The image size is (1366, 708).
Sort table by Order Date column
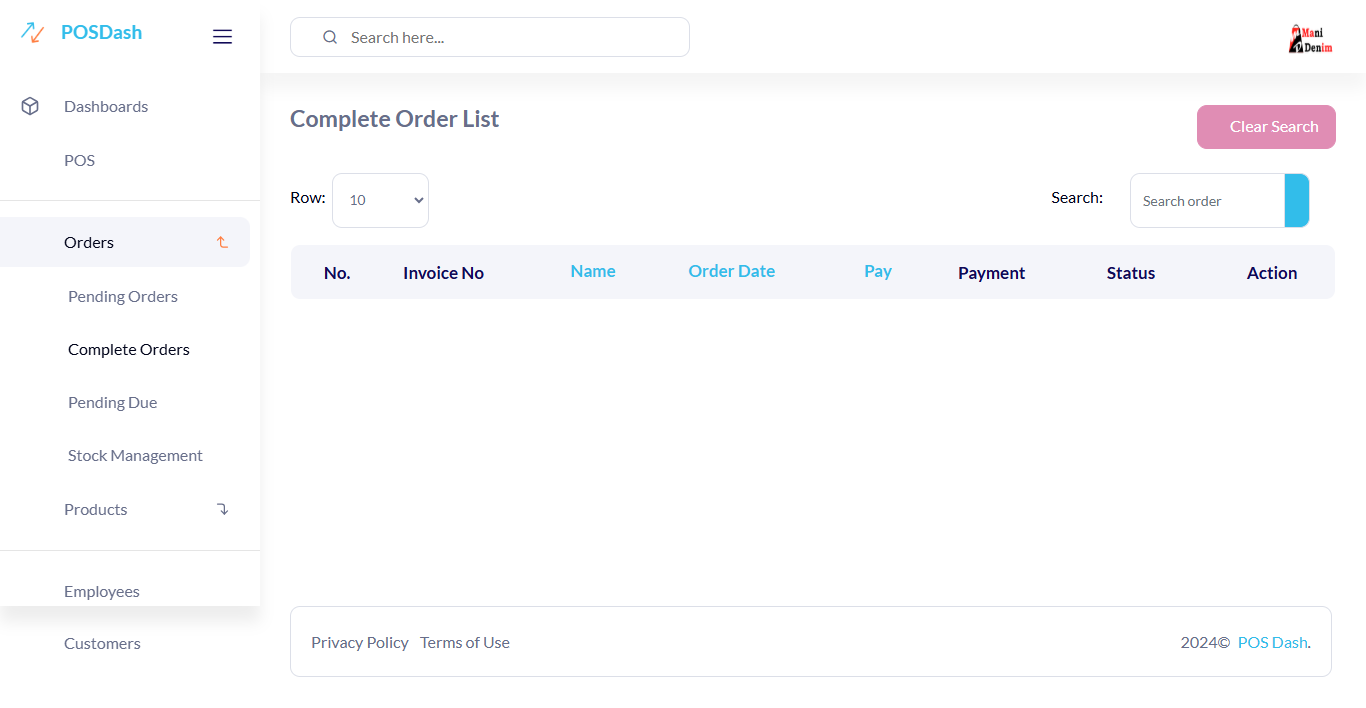(x=731, y=271)
